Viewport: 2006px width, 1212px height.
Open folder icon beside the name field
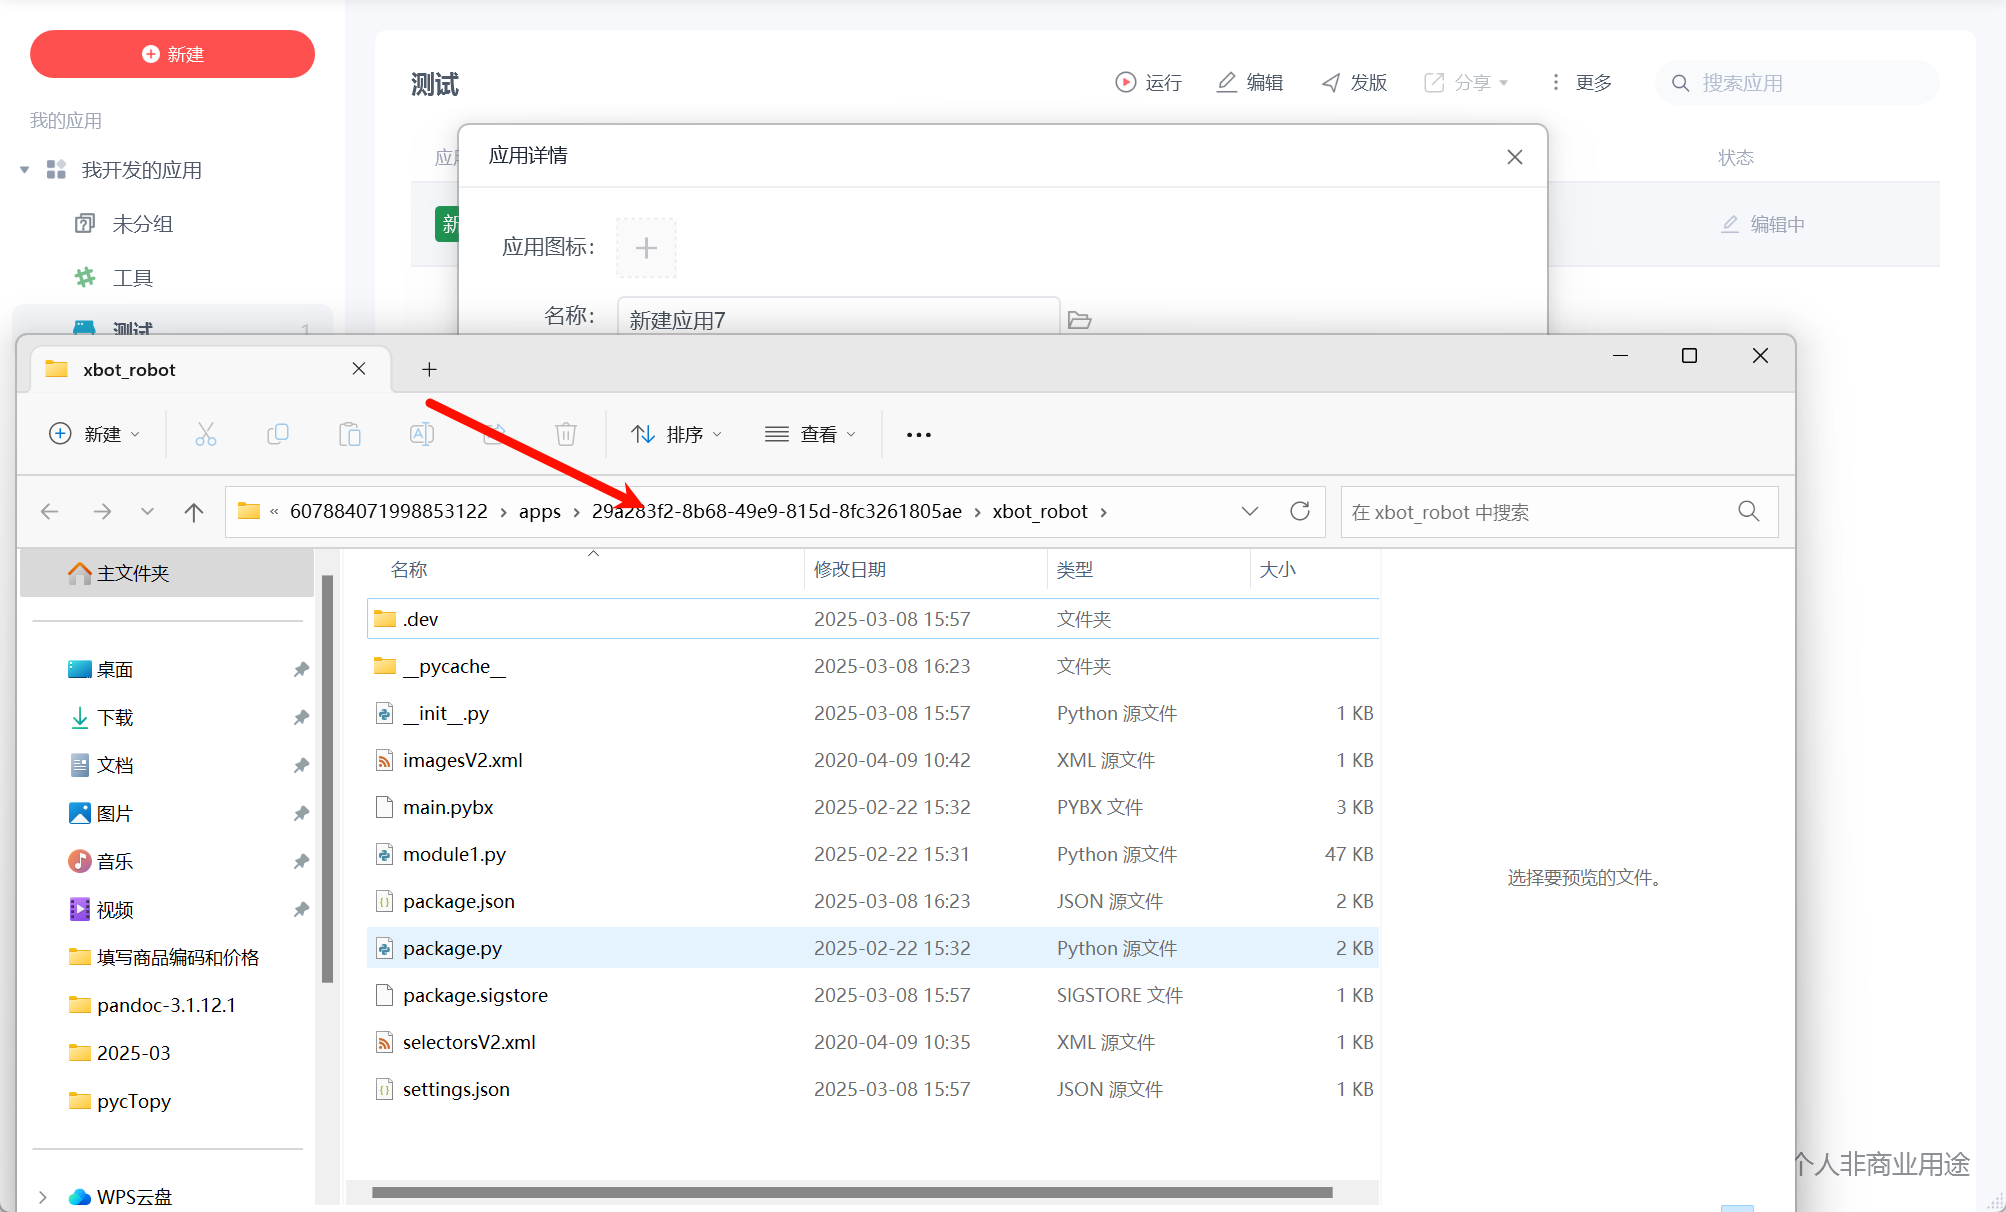point(1079,320)
